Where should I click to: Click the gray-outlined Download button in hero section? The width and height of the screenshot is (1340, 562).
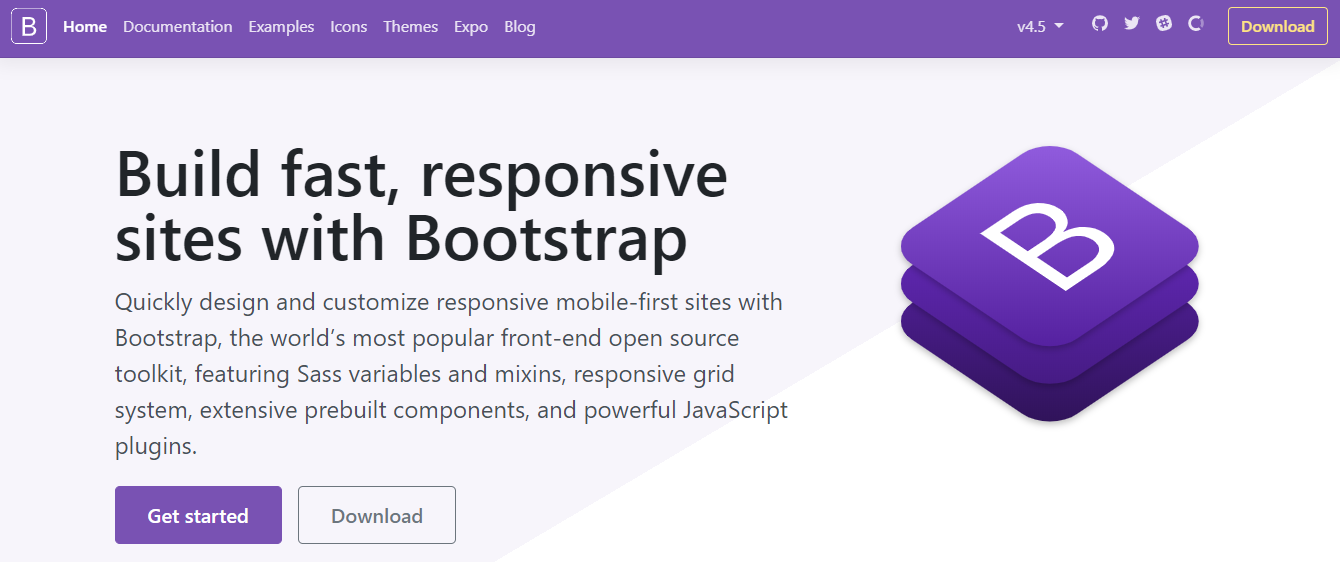point(377,515)
